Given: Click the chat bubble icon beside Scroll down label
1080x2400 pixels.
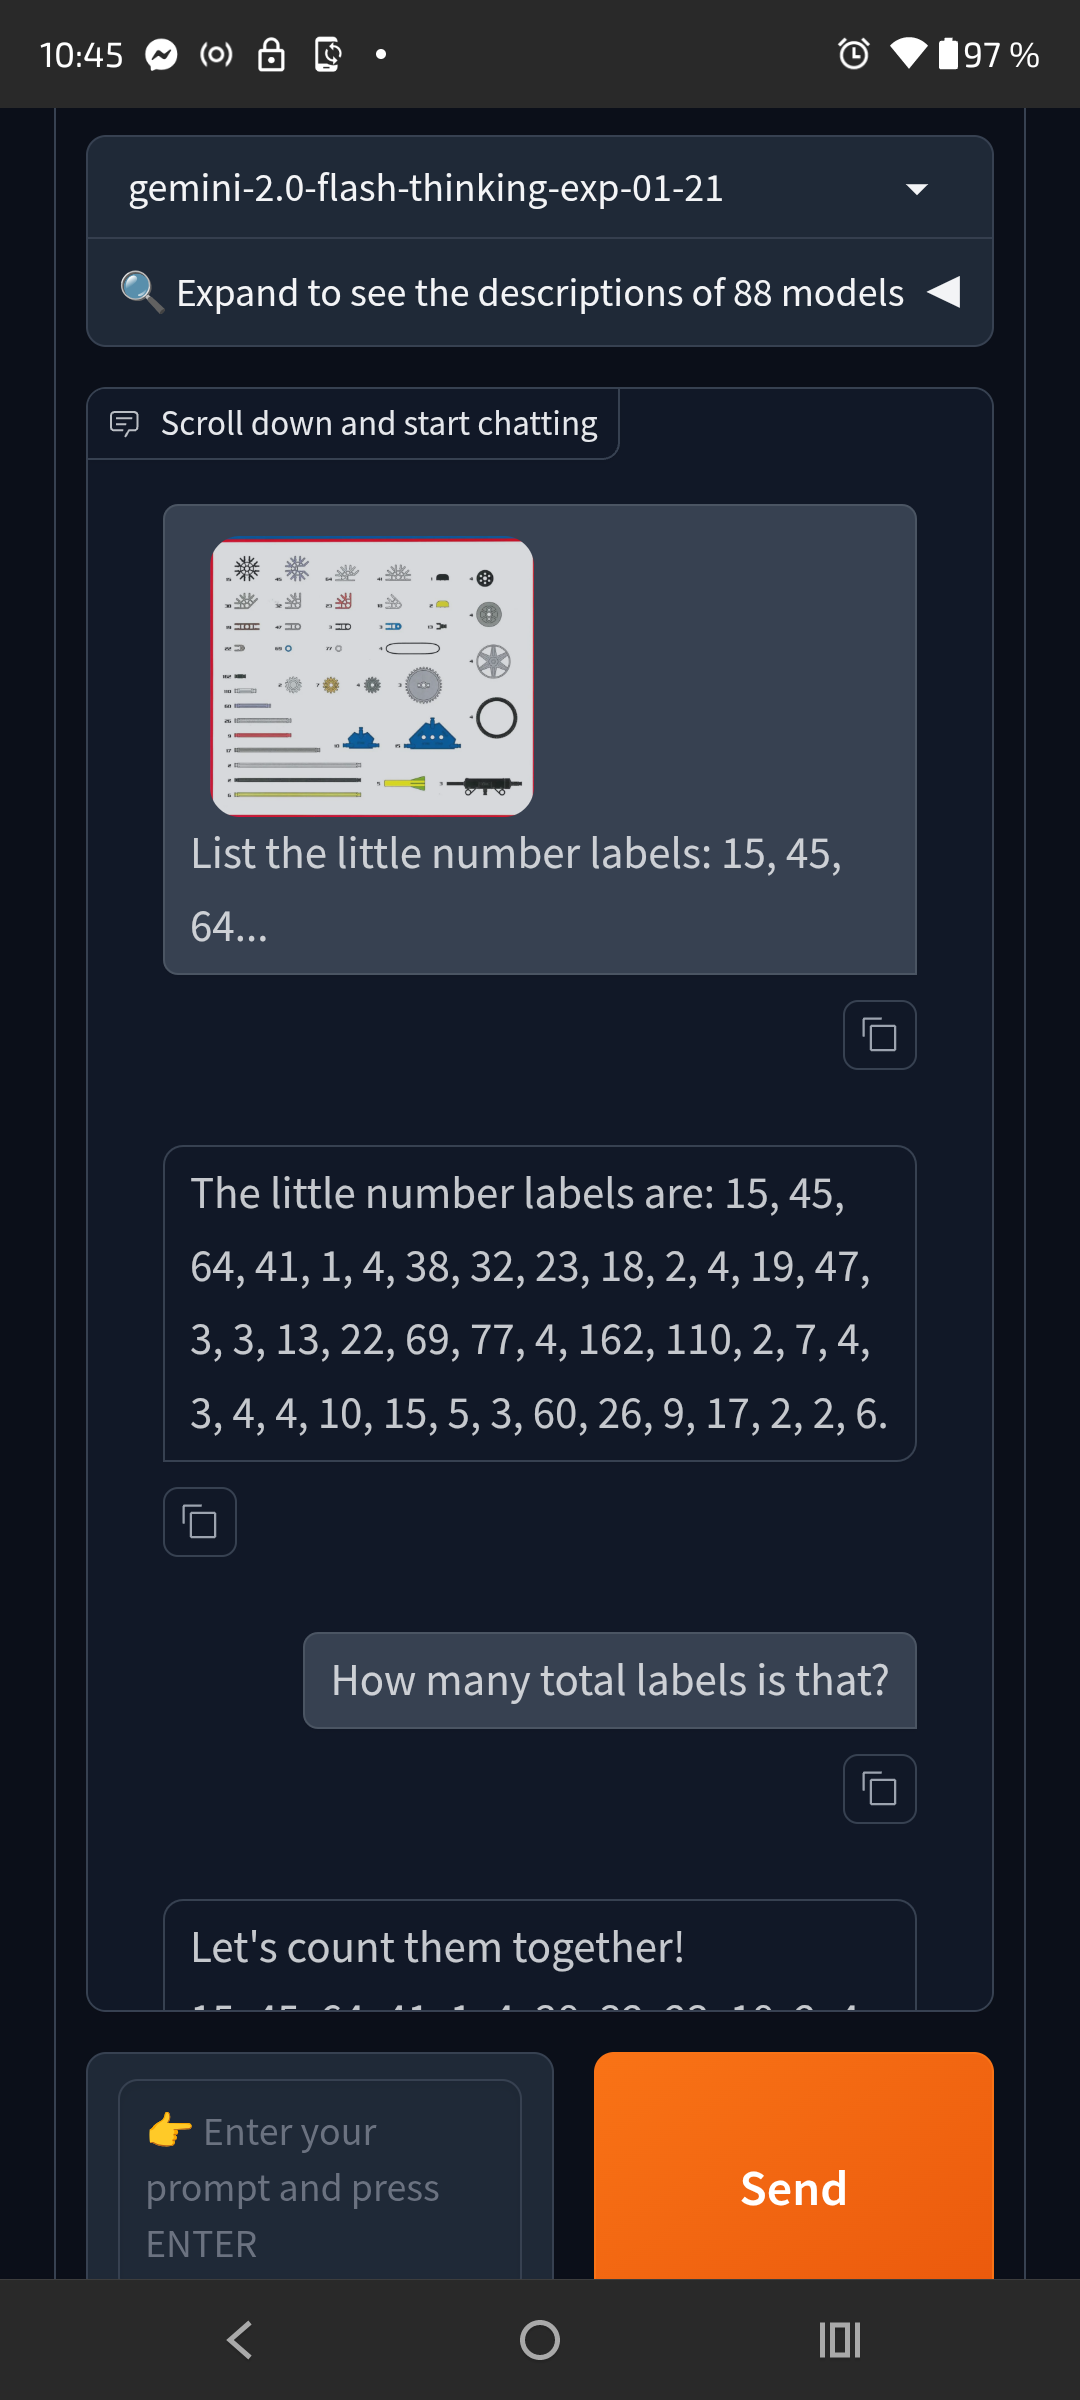Looking at the screenshot, I should point(124,423).
